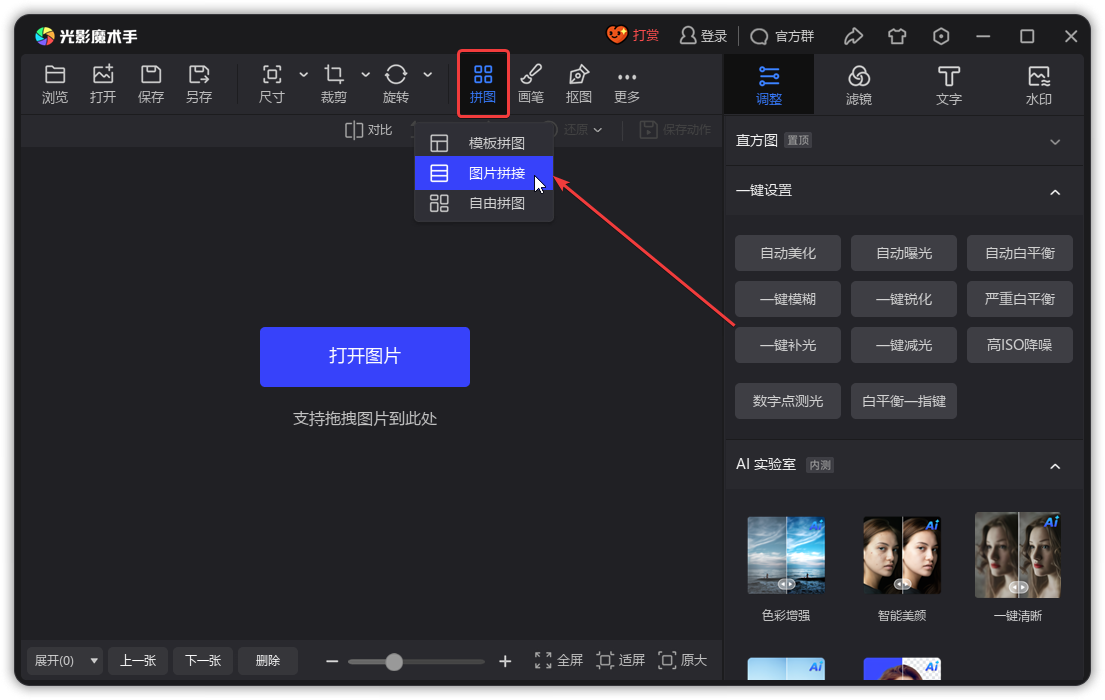Open the 尺寸 resize tool

click(271, 84)
